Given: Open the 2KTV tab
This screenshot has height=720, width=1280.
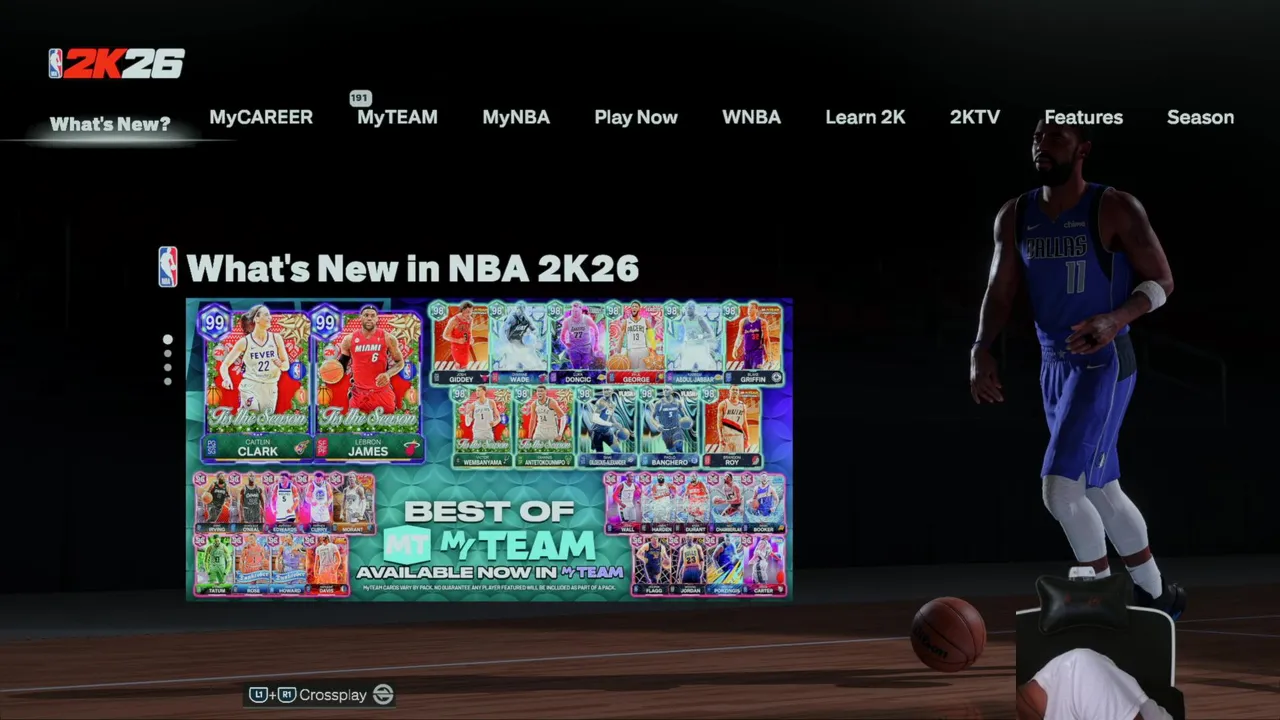Looking at the screenshot, I should tap(975, 117).
